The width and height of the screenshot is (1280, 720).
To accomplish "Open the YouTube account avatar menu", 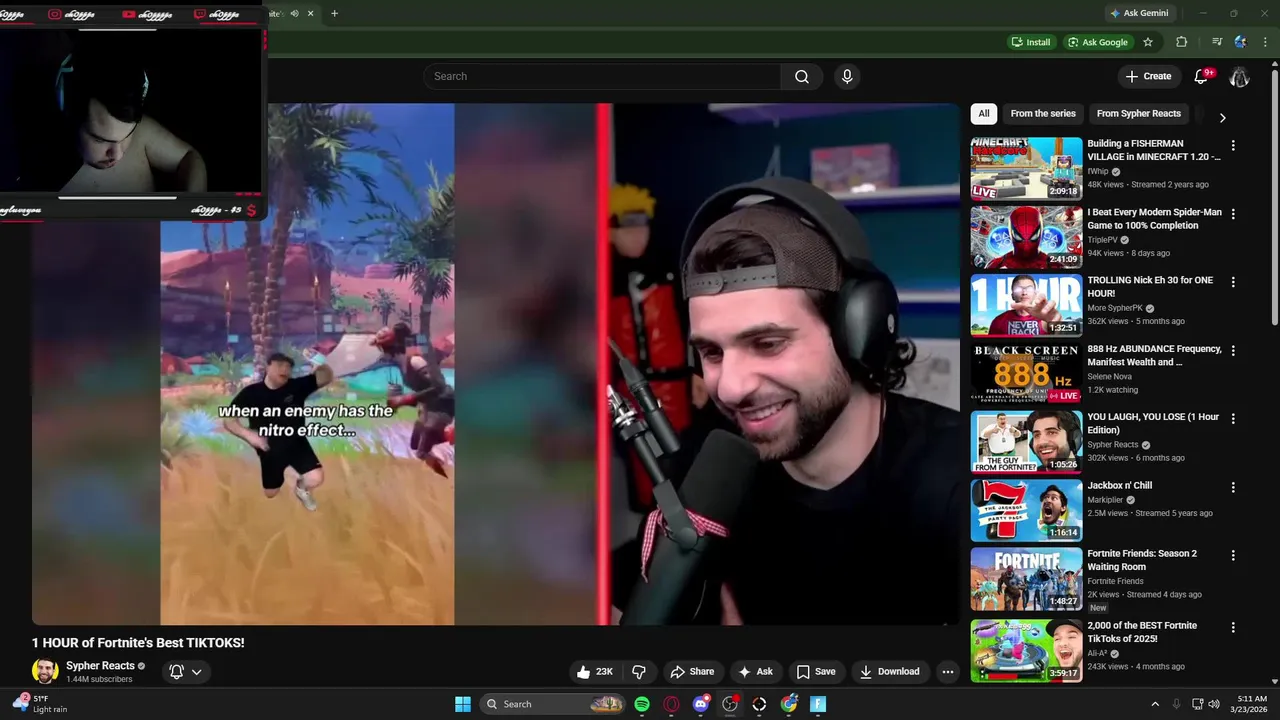I will click(x=1239, y=77).
